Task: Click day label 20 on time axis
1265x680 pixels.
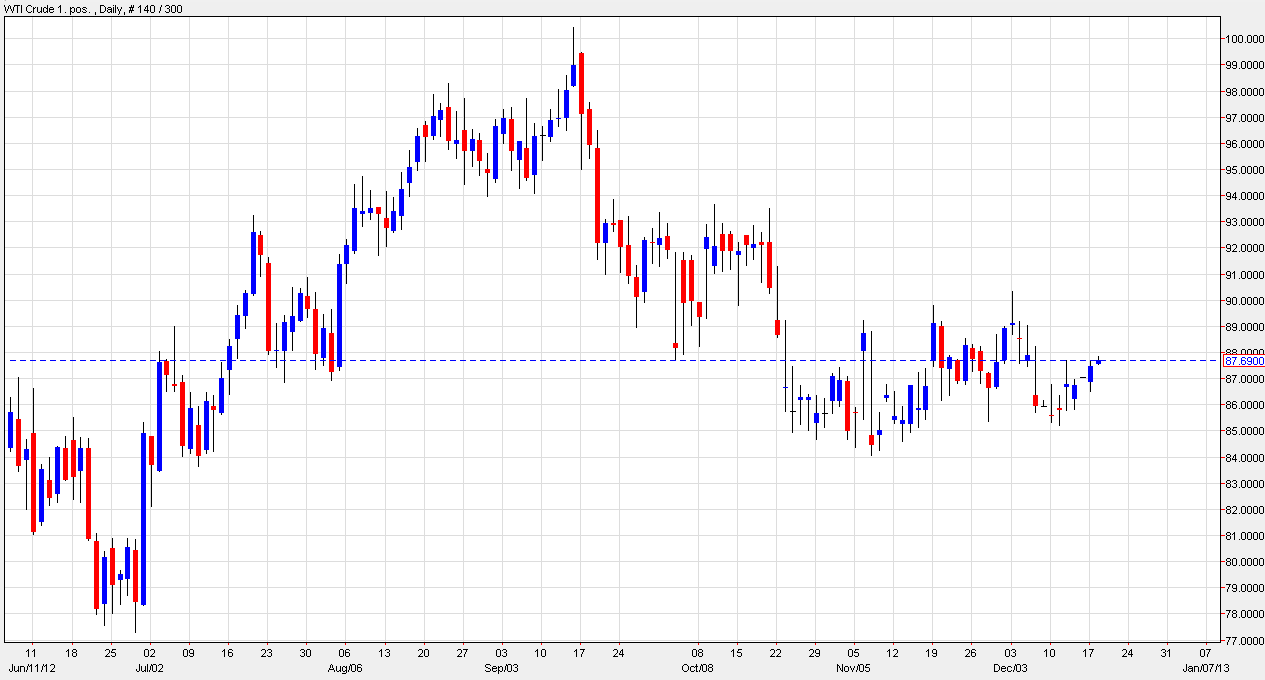Action: [x=422, y=653]
